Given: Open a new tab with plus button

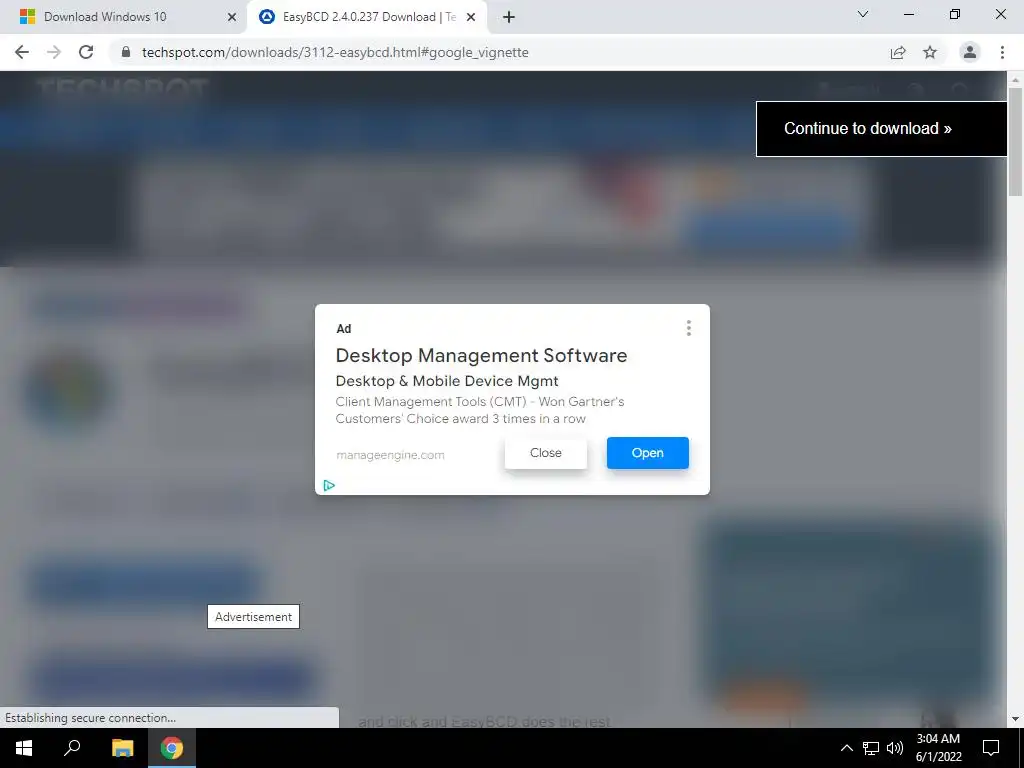Looking at the screenshot, I should coord(509,17).
